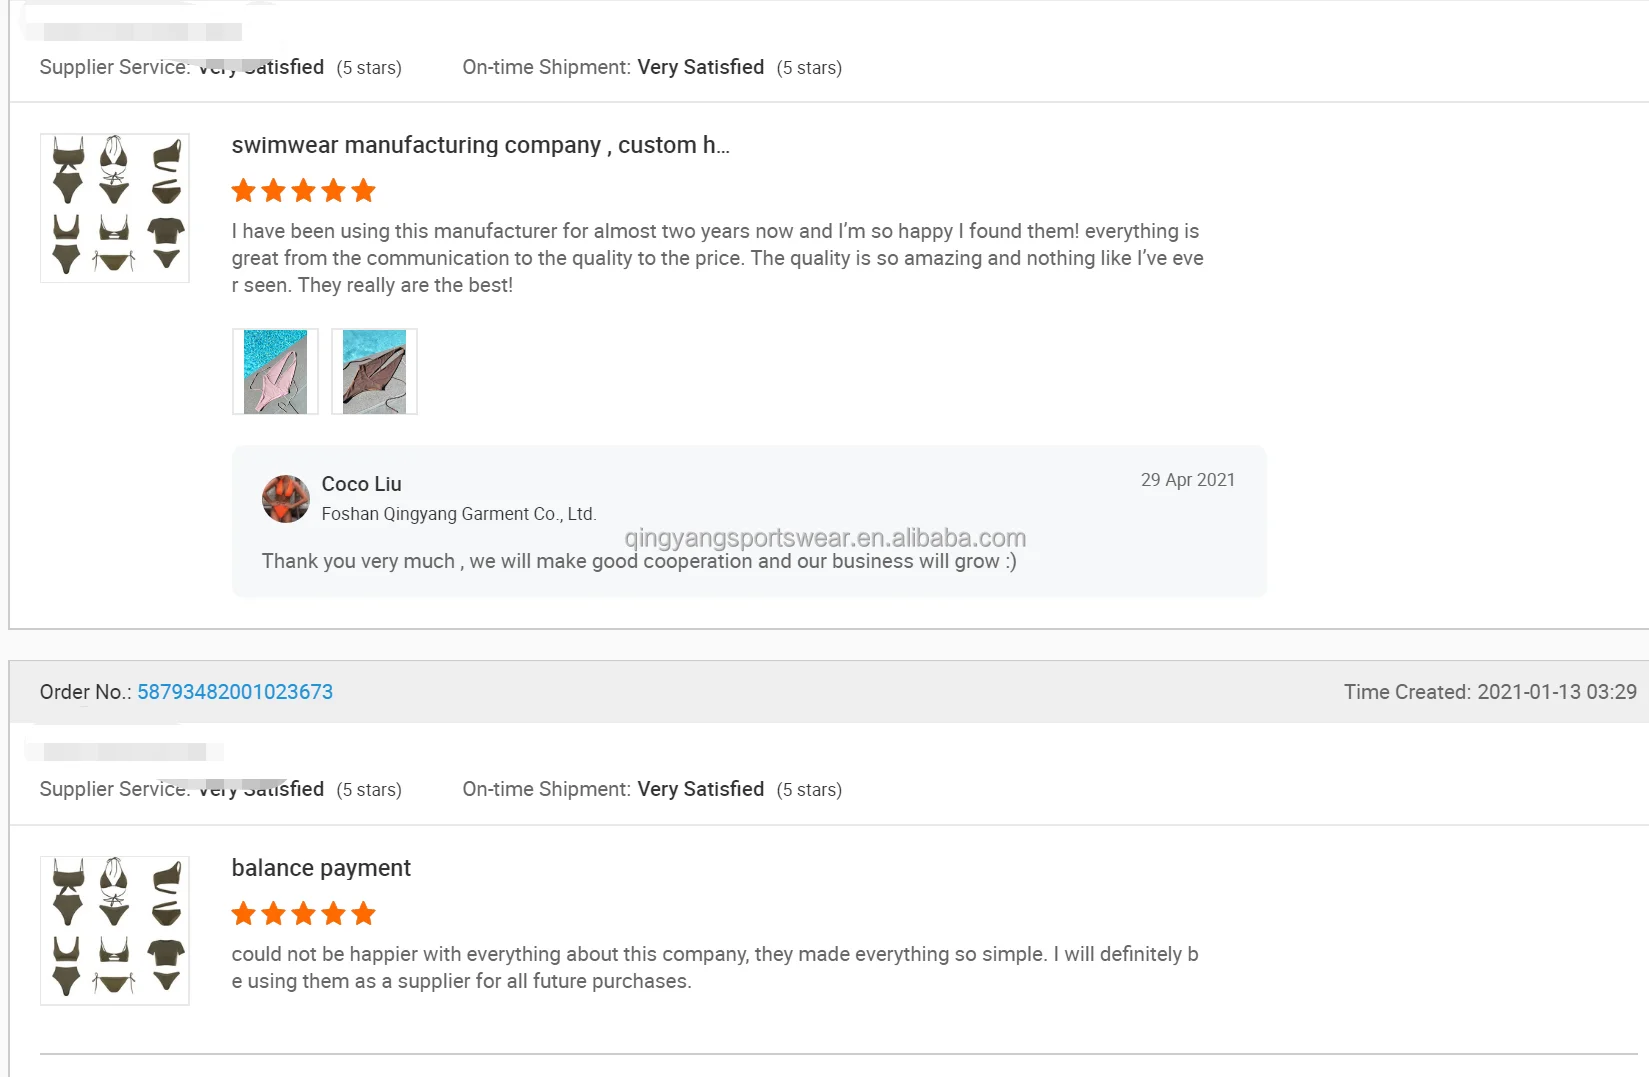
Task: Click the balance payment review title
Action: coord(321,868)
